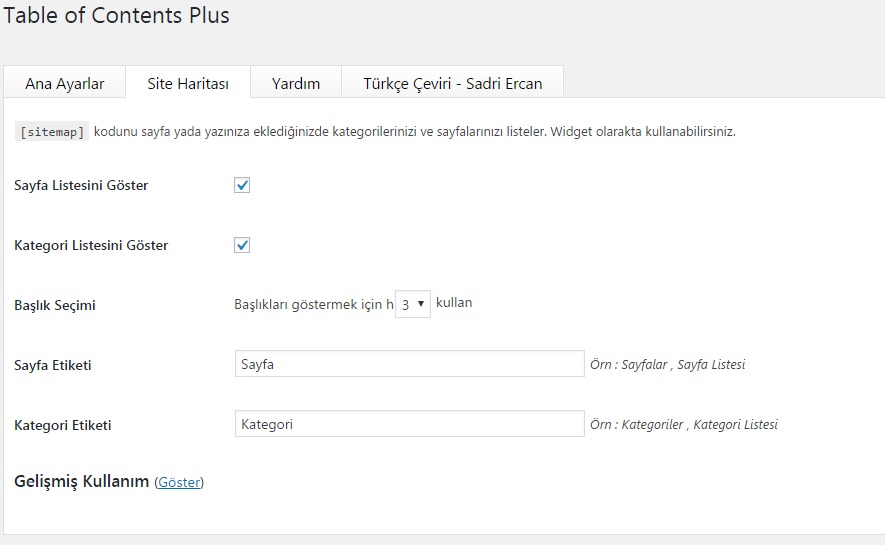Click the Table of Contents Plus title

(x=116, y=15)
